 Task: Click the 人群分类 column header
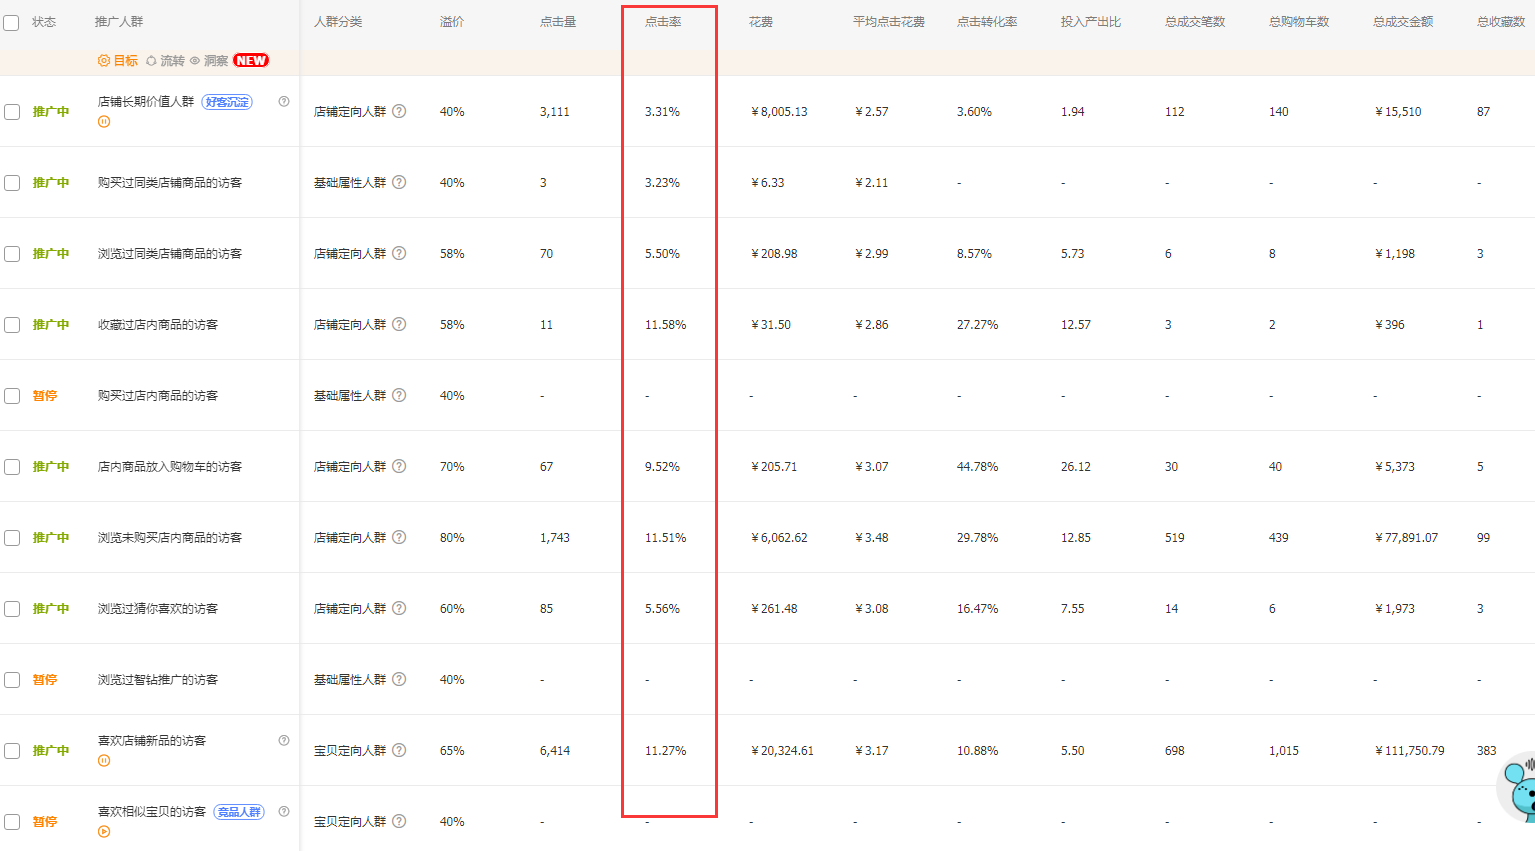(338, 22)
